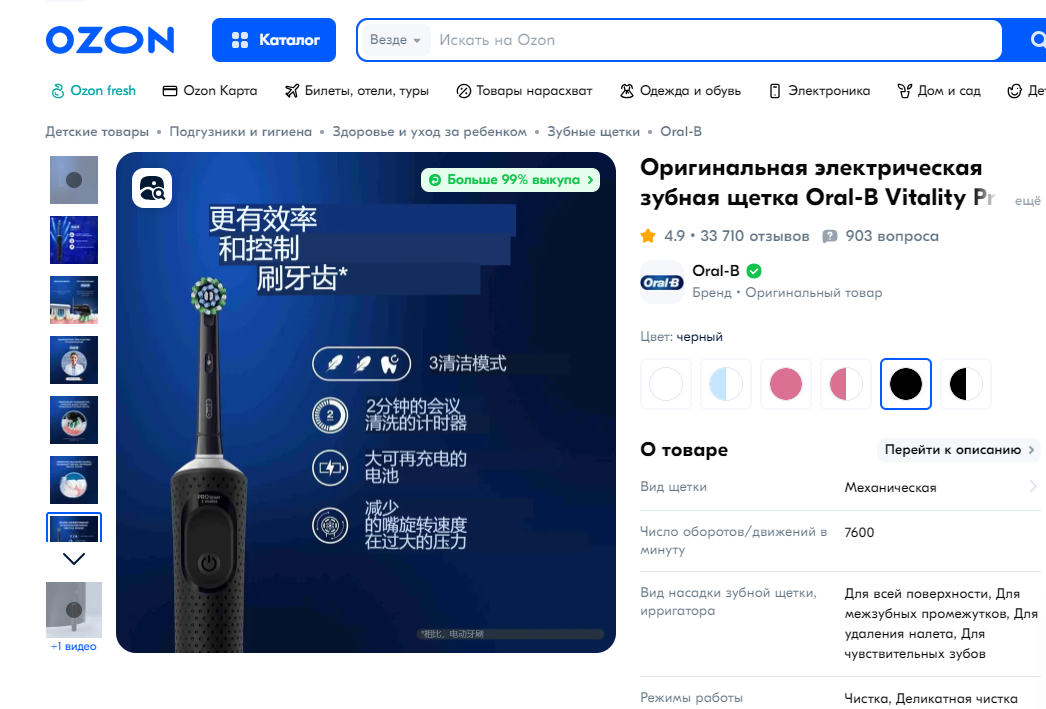The image size is (1046, 709).
Task: Select the pink and white color swatch
Action: [x=846, y=384]
